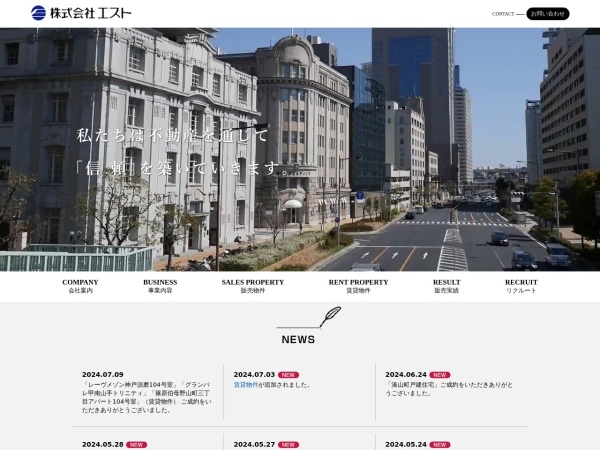The image size is (600, 450).
Task: Open news entry dated 2024.05.24
Action: [406, 445]
